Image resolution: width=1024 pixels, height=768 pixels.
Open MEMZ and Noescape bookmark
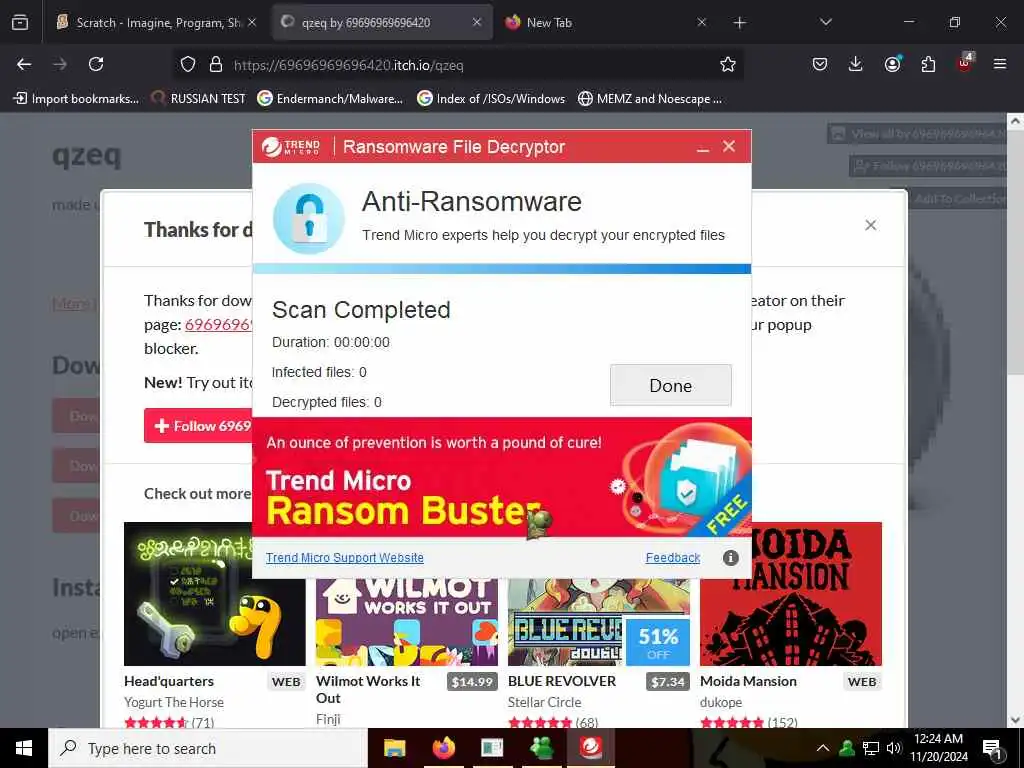(x=650, y=99)
